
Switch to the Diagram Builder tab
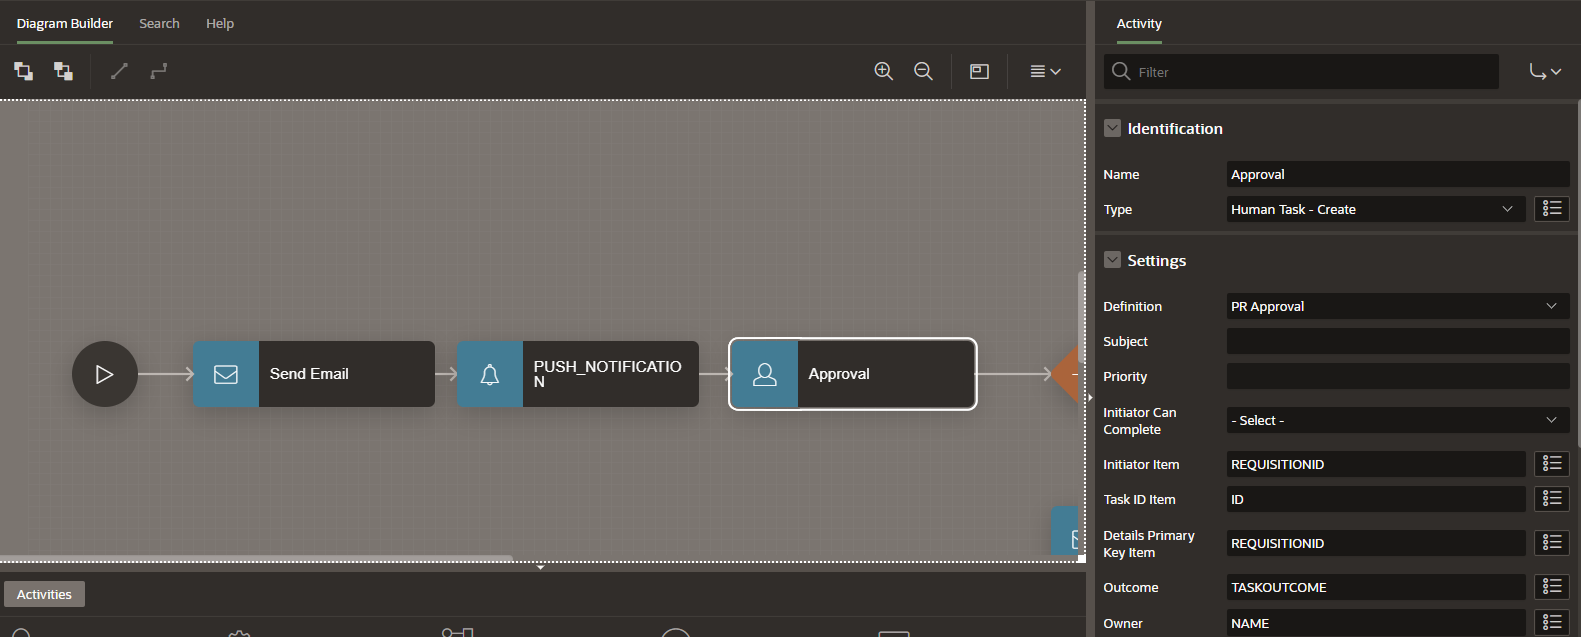coord(65,23)
